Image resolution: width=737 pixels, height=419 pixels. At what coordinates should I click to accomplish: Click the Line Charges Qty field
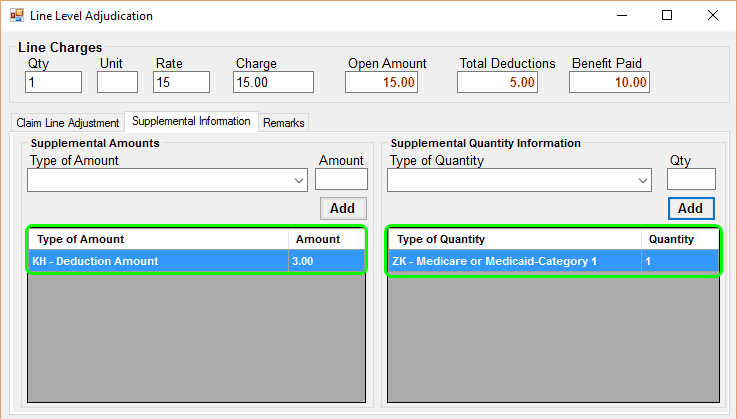53,82
